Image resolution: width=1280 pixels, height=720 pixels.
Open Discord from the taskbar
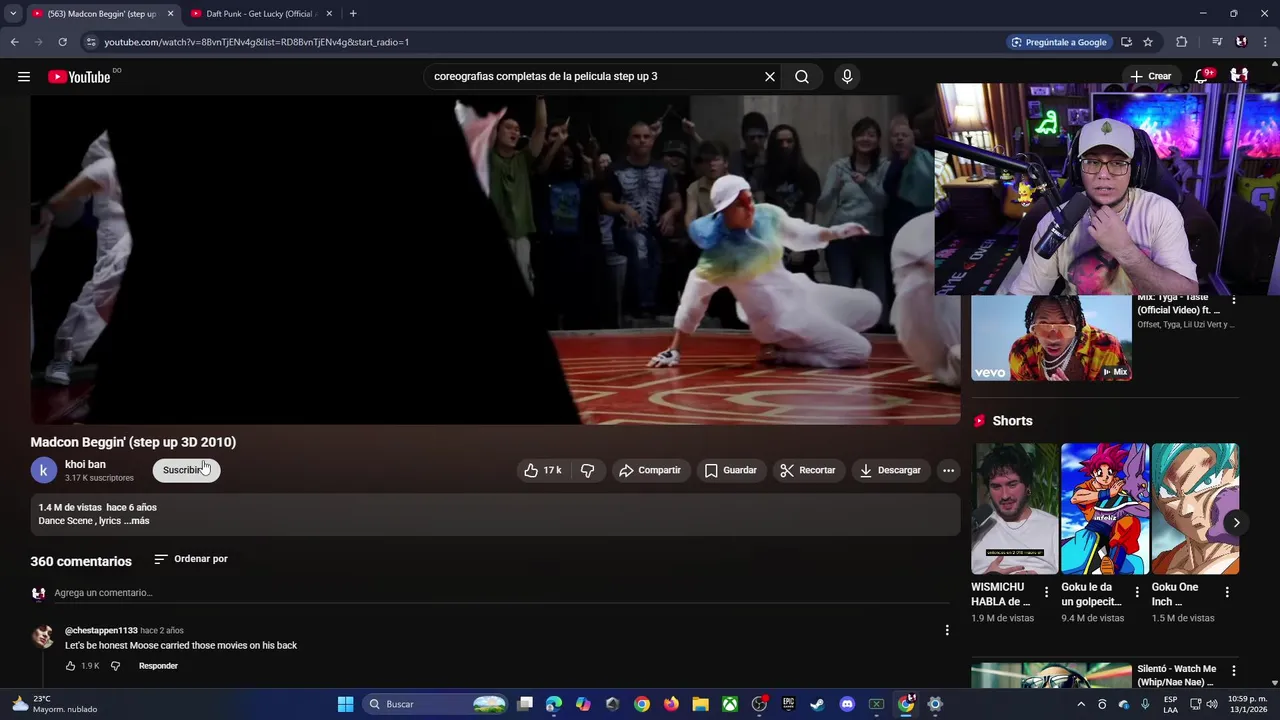(x=847, y=704)
